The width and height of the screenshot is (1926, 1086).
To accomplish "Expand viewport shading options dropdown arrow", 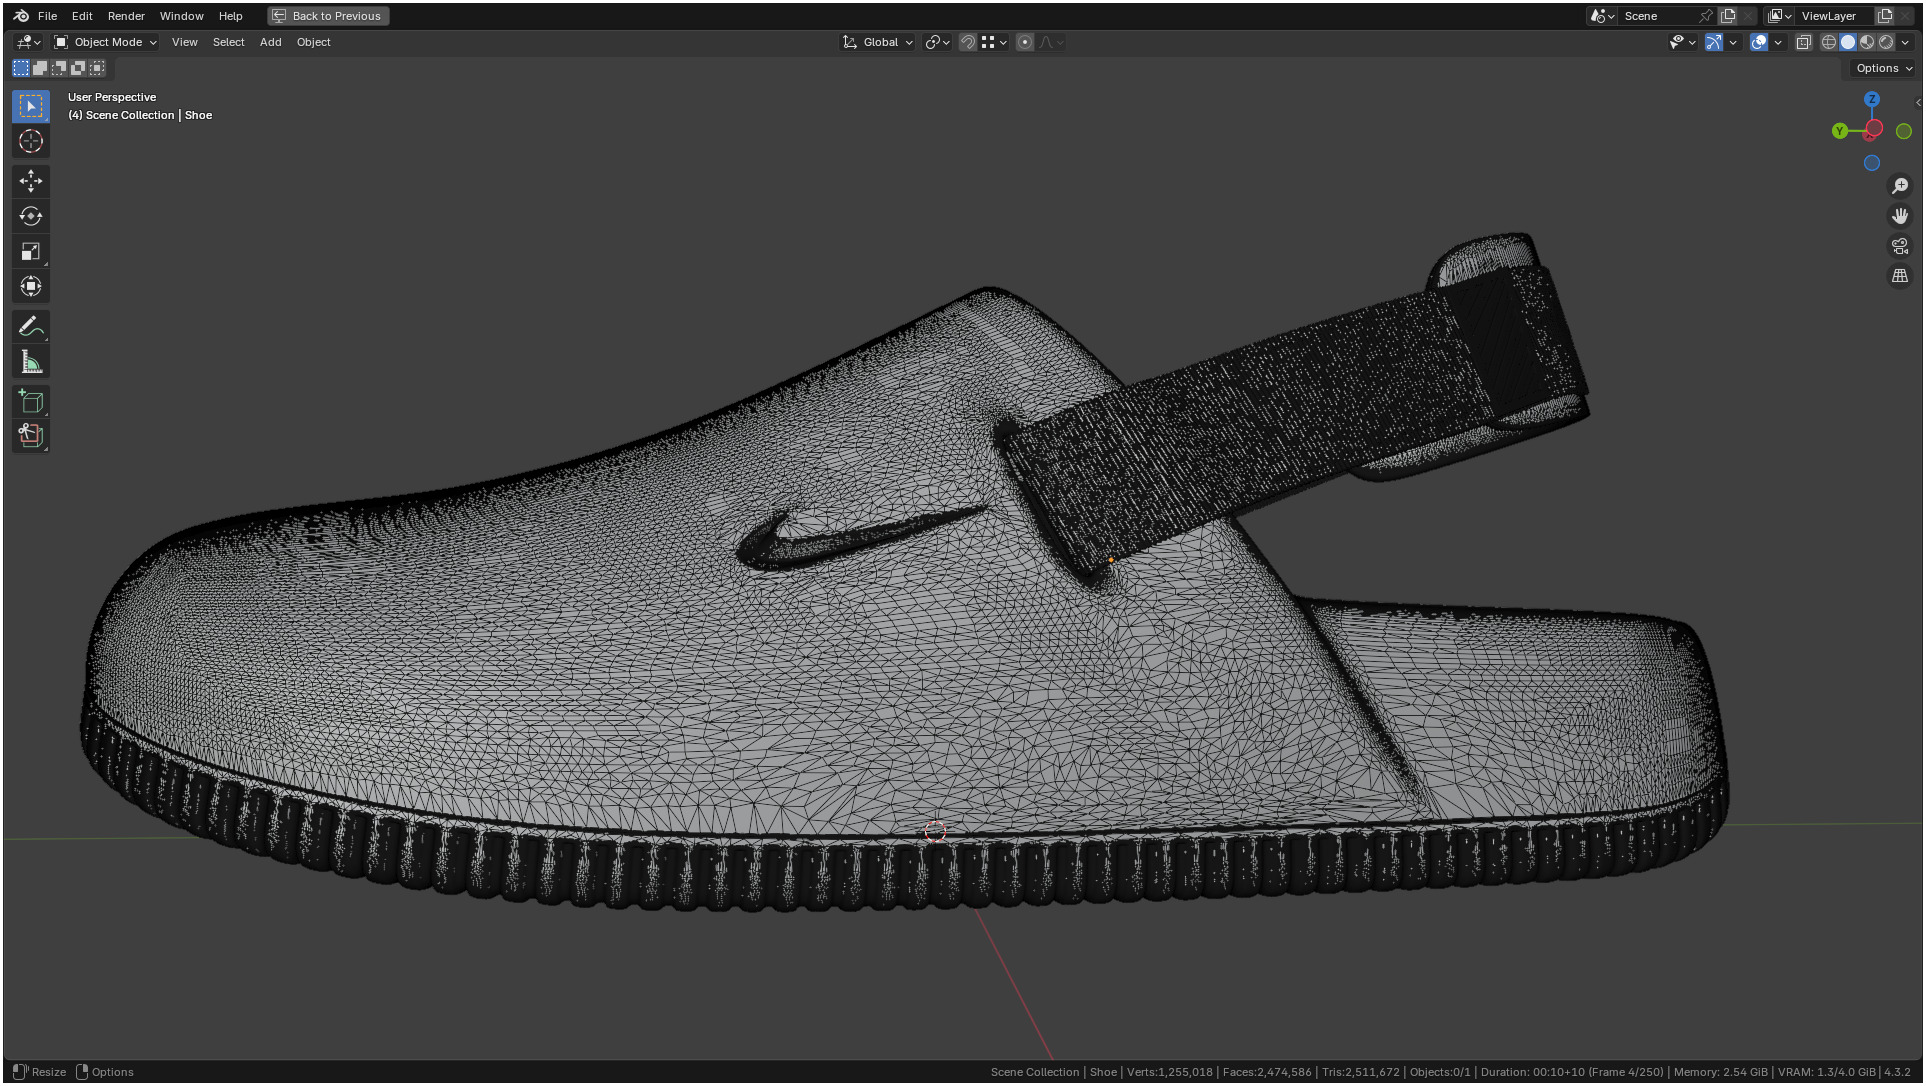I will click(x=1905, y=42).
